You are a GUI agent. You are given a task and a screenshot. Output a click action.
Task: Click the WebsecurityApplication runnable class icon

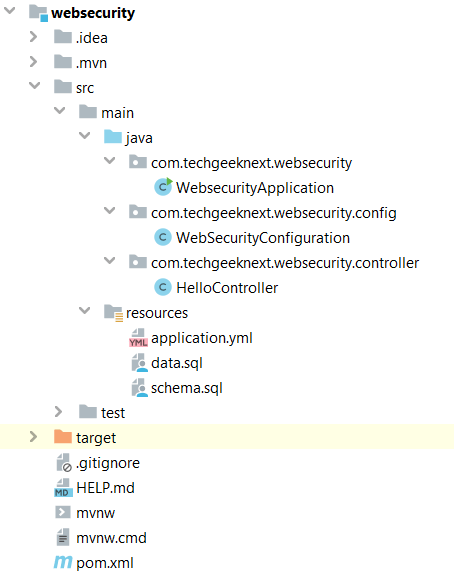click(163, 187)
